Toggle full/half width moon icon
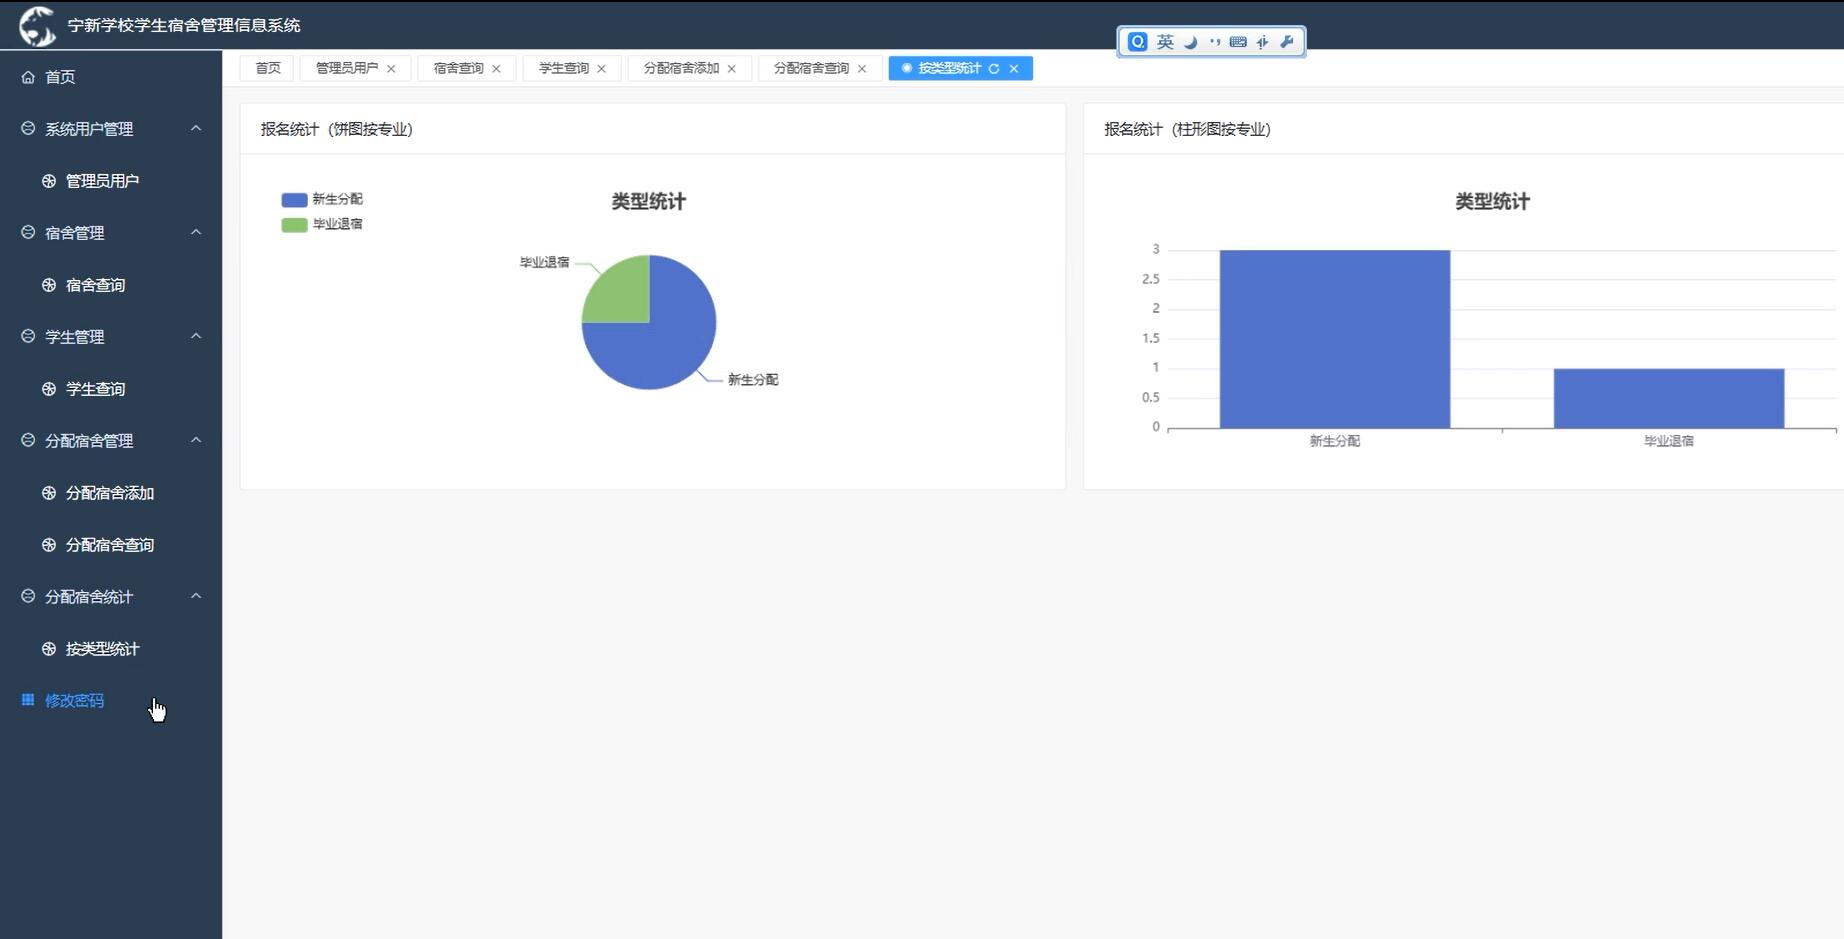 [1189, 41]
